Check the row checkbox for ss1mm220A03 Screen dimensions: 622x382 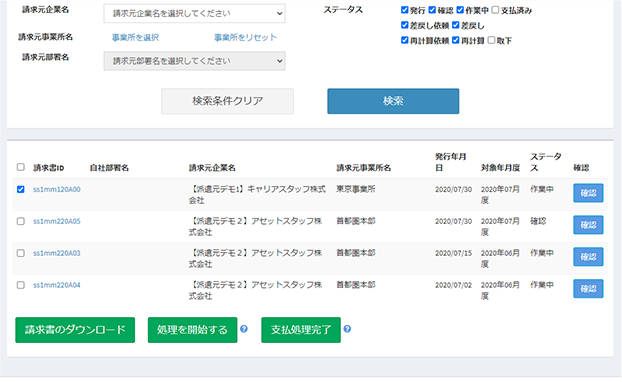[x=21, y=253]
